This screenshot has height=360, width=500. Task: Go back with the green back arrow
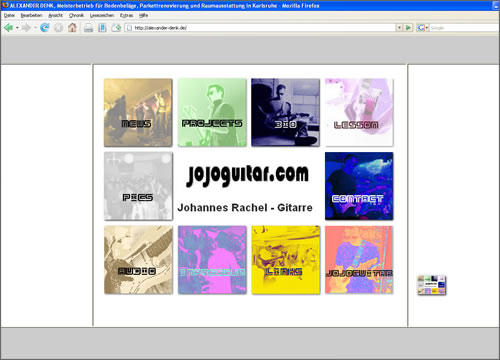[x=8, y=28]
